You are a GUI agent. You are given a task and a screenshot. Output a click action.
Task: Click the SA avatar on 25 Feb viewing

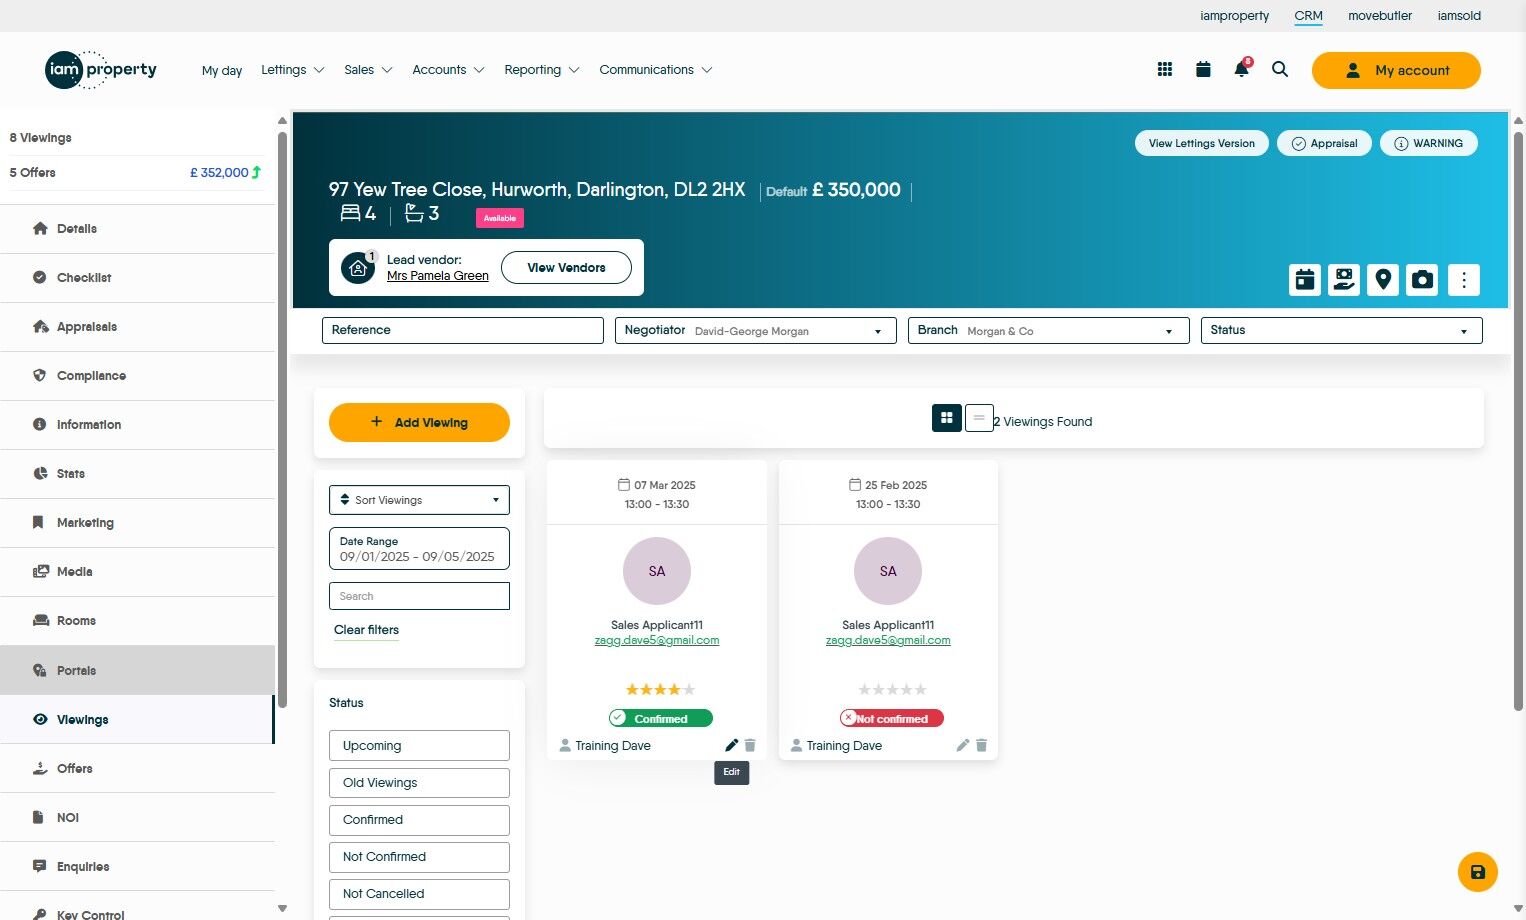point(888,571)
